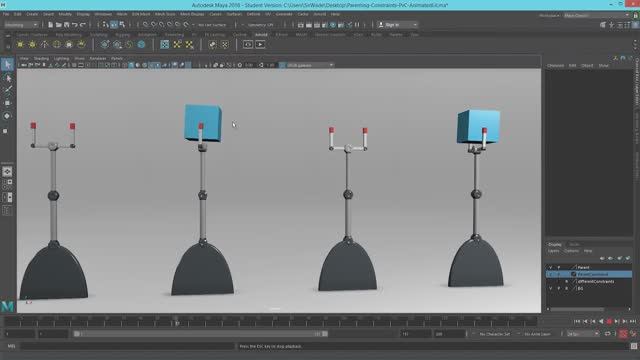Click the blue sphere Arnold shelf icon
This screenshot has width=640, height=360.
click(141, 44)
